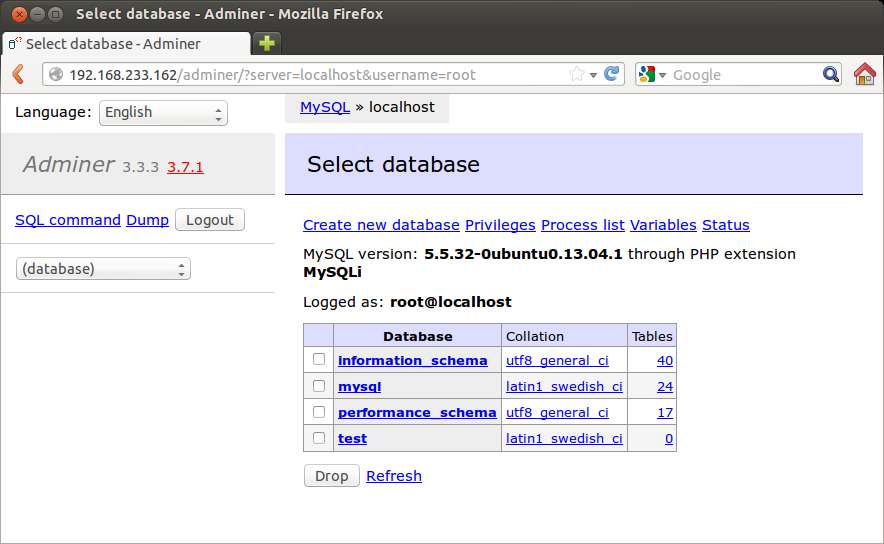
Task: Click latin1_swedish_ci collation for mysql
Action: point(564,387)
